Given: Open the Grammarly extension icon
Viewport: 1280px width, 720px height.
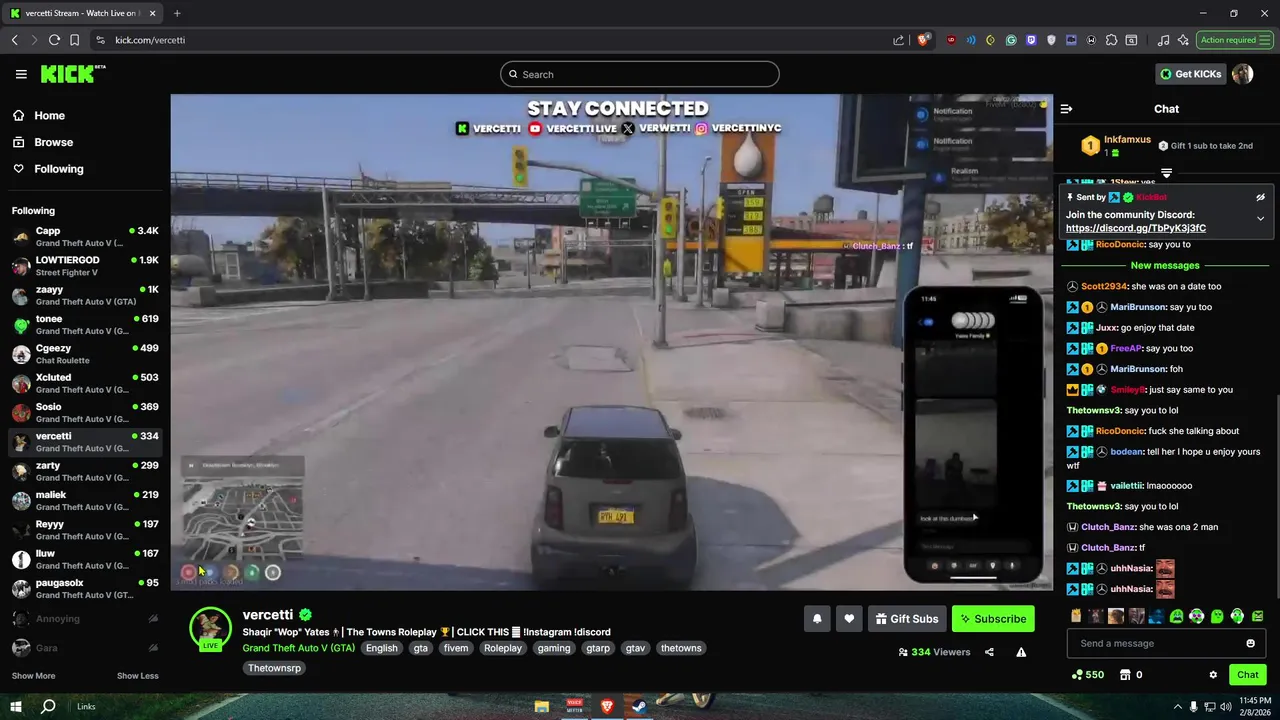Looking at the screenshot, I should click(1011, 40).
